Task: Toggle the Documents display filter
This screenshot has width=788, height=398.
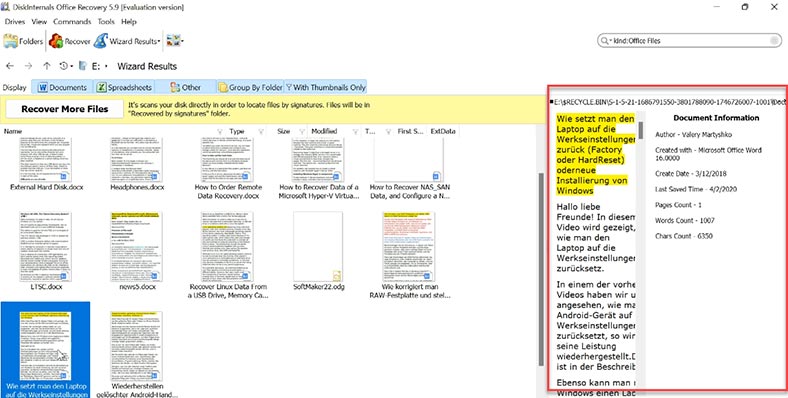Action: pos(63,87)
